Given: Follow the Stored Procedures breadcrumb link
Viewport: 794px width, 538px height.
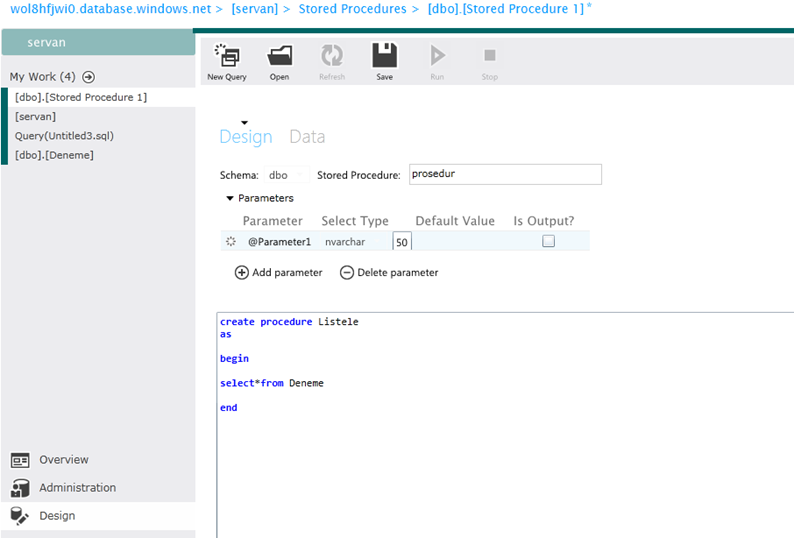Looking at the screenshot, I should (352, 9).
